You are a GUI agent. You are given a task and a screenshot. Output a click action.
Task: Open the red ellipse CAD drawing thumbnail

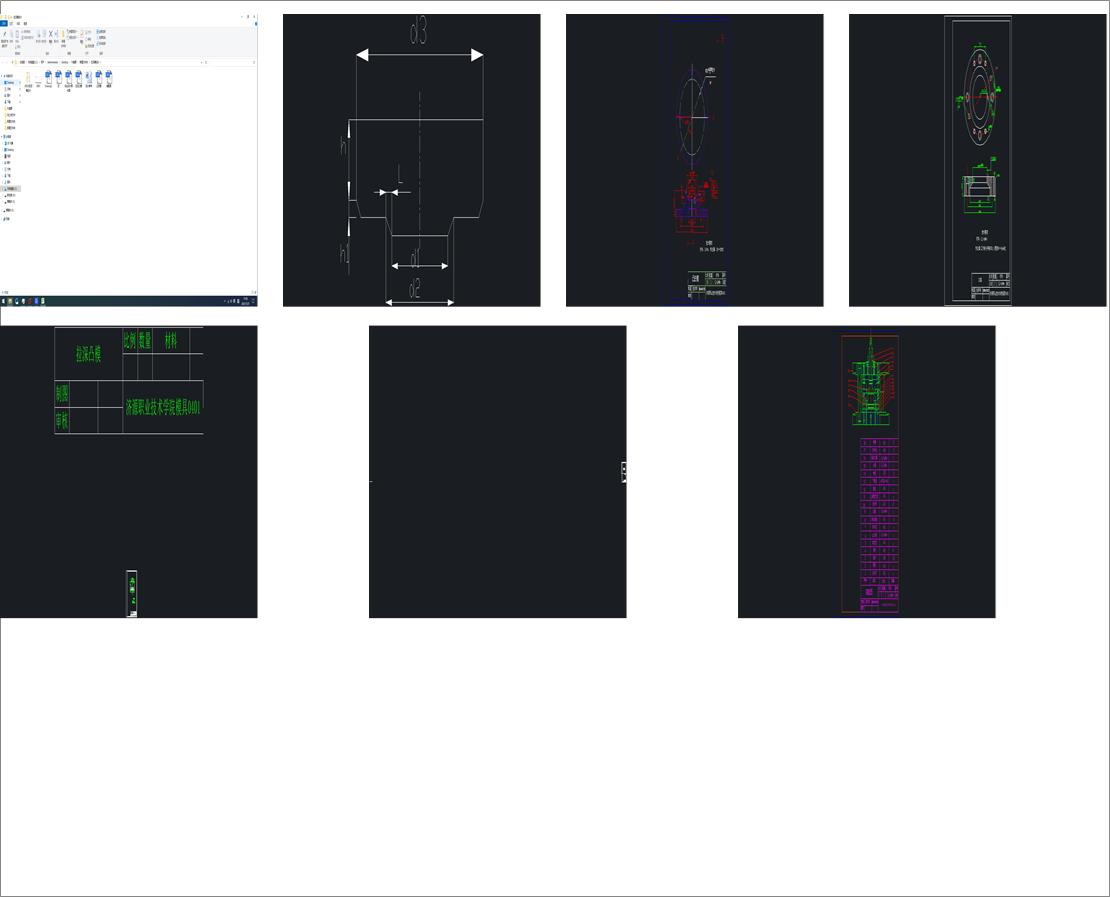tap(694, 160)
